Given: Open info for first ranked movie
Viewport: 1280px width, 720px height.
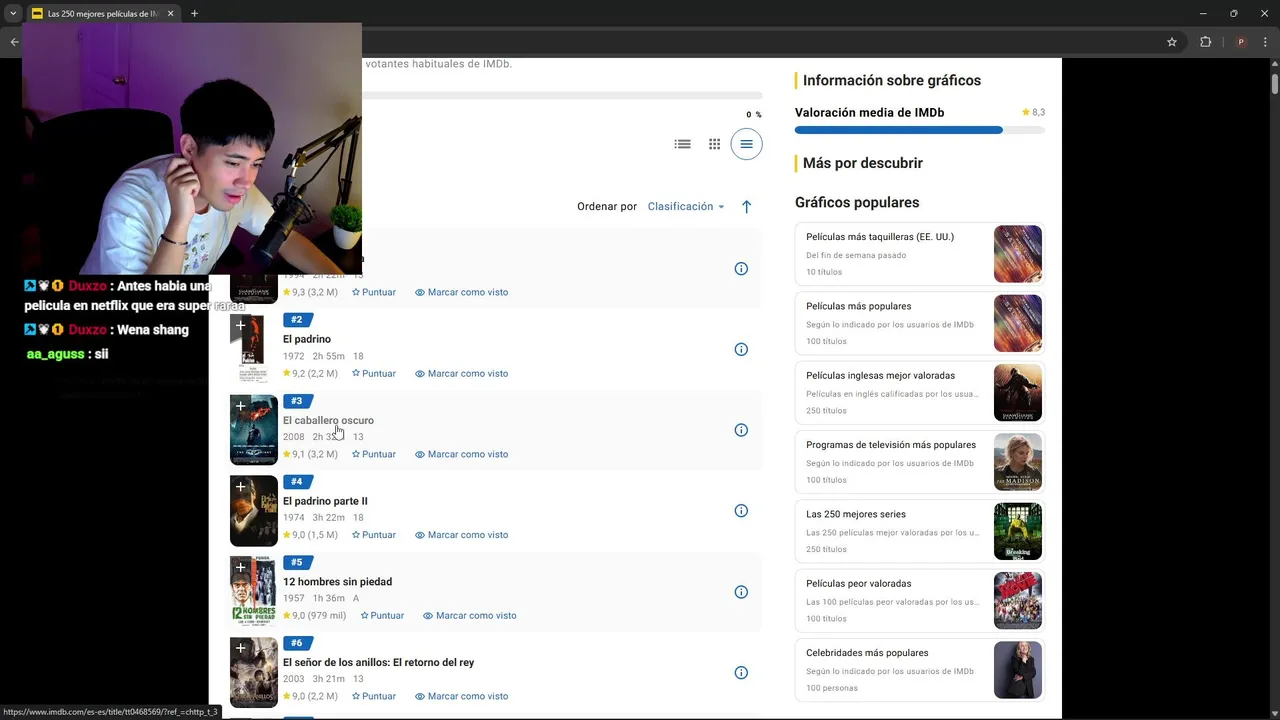Looking at the screenshot, I should 741,268.
